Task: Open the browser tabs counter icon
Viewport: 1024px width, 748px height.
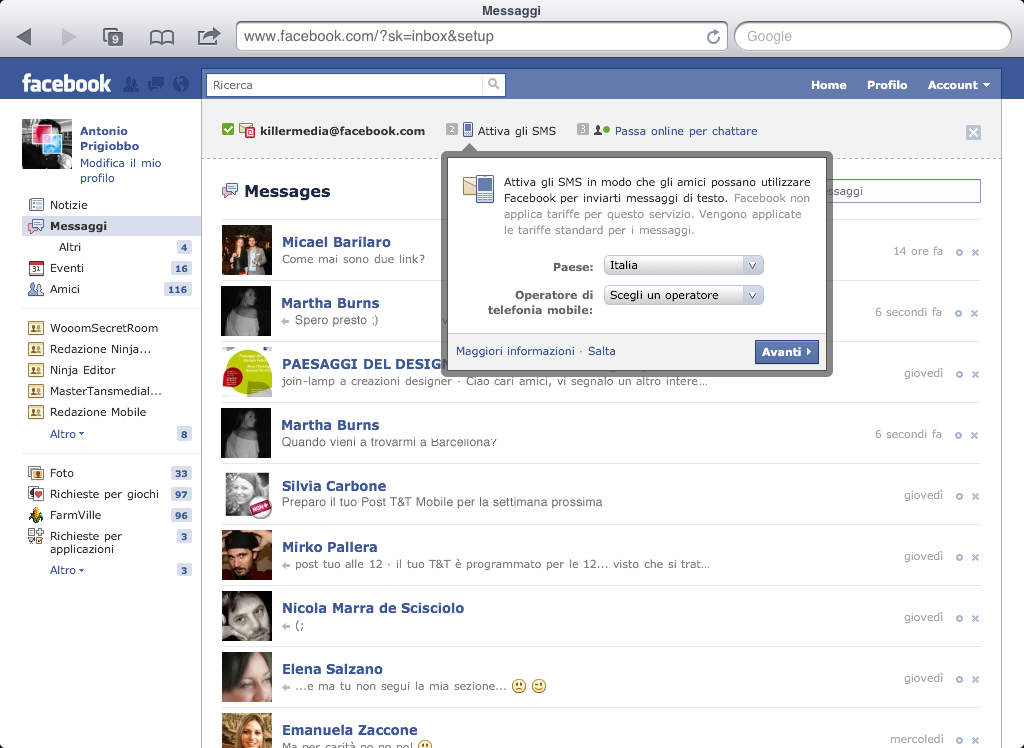Action: click(113, 37)
